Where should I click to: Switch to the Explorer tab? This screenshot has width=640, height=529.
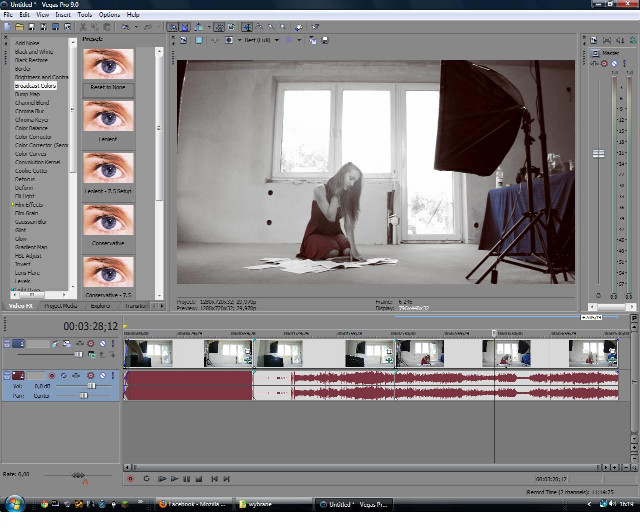[x=100, y=306]
